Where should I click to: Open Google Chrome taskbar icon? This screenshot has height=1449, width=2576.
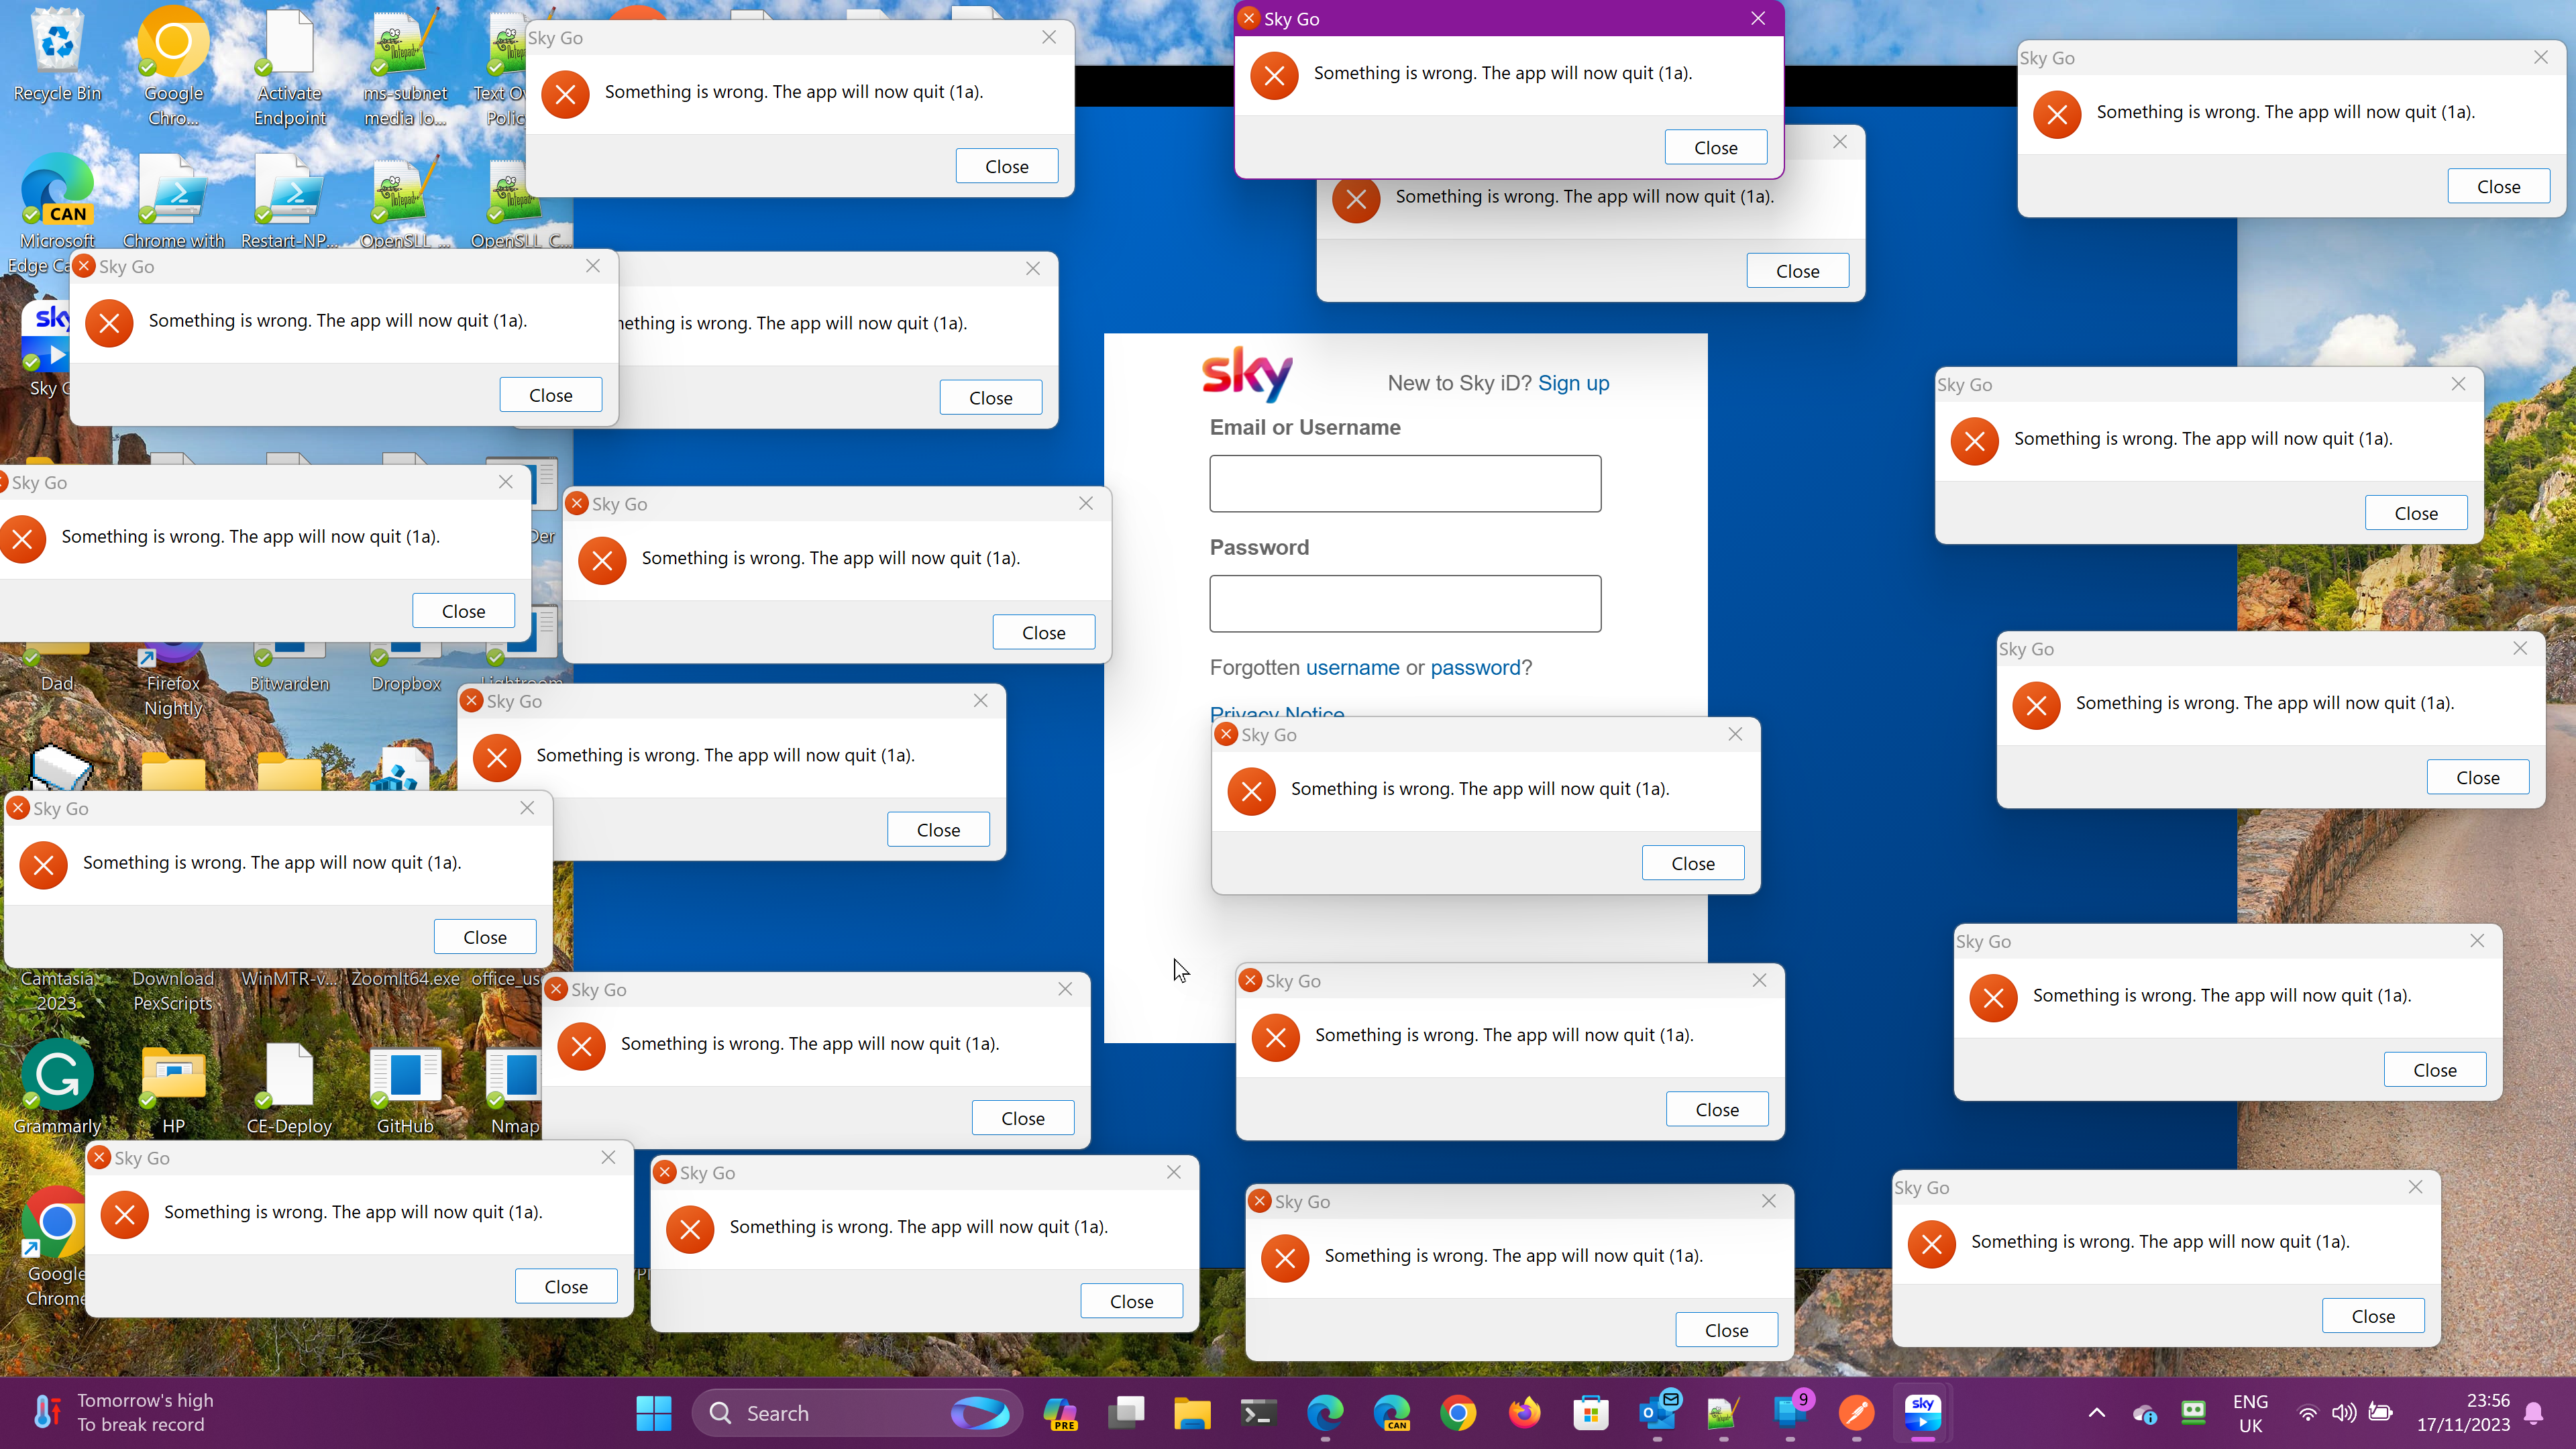1458,1413
